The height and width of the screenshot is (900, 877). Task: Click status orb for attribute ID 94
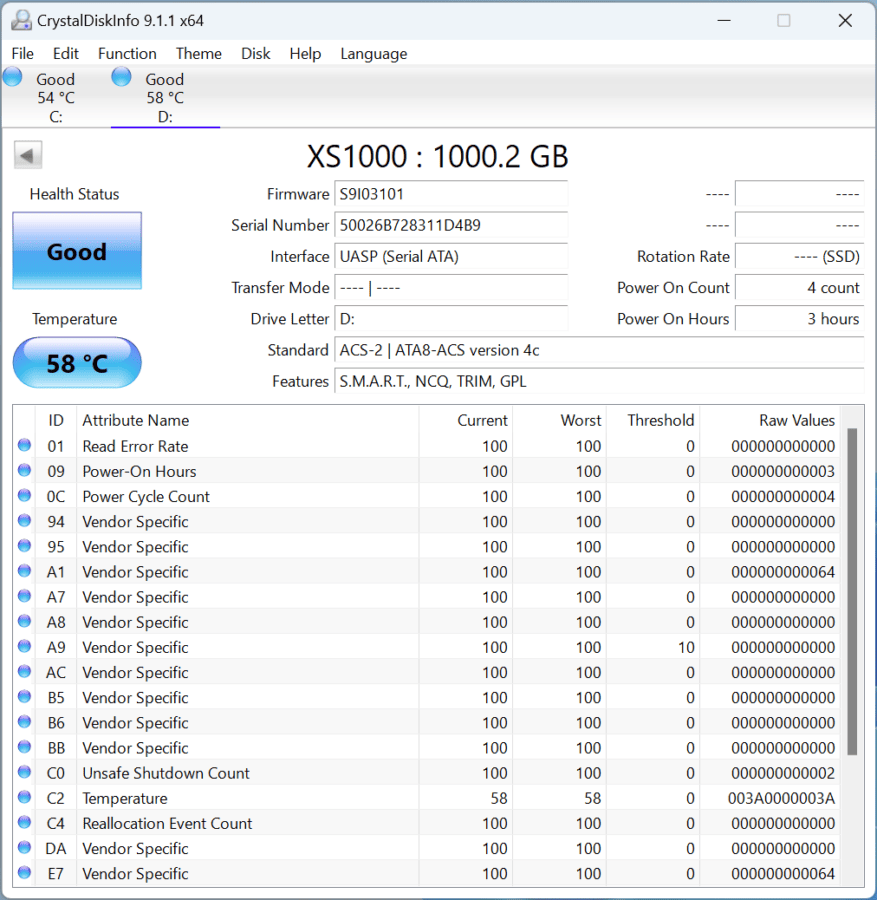pyautogui.click(x=24, y=521)
